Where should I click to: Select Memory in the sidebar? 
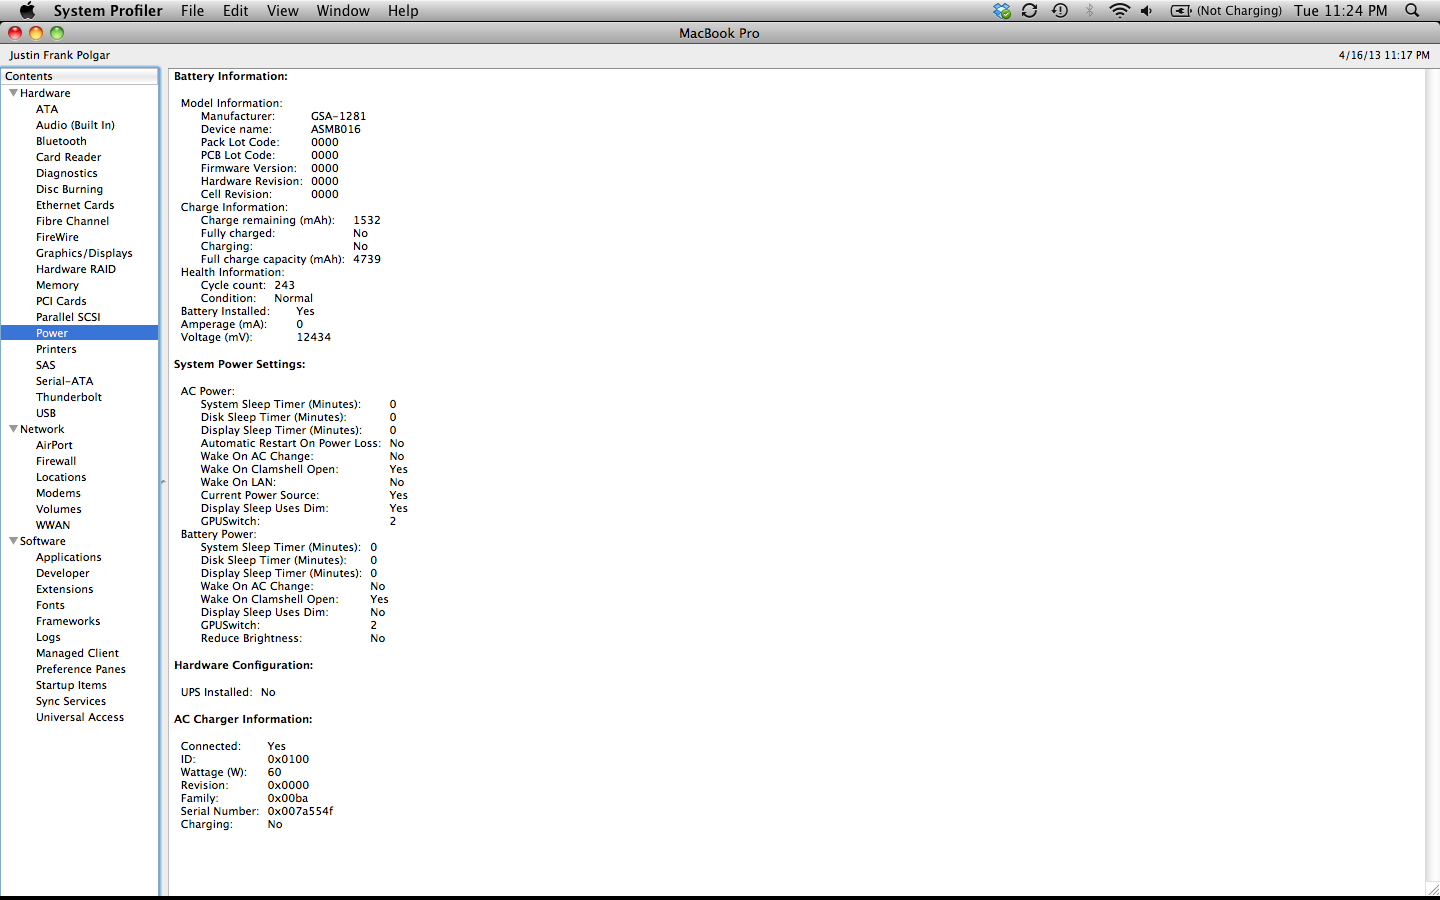tap(57, 285)
